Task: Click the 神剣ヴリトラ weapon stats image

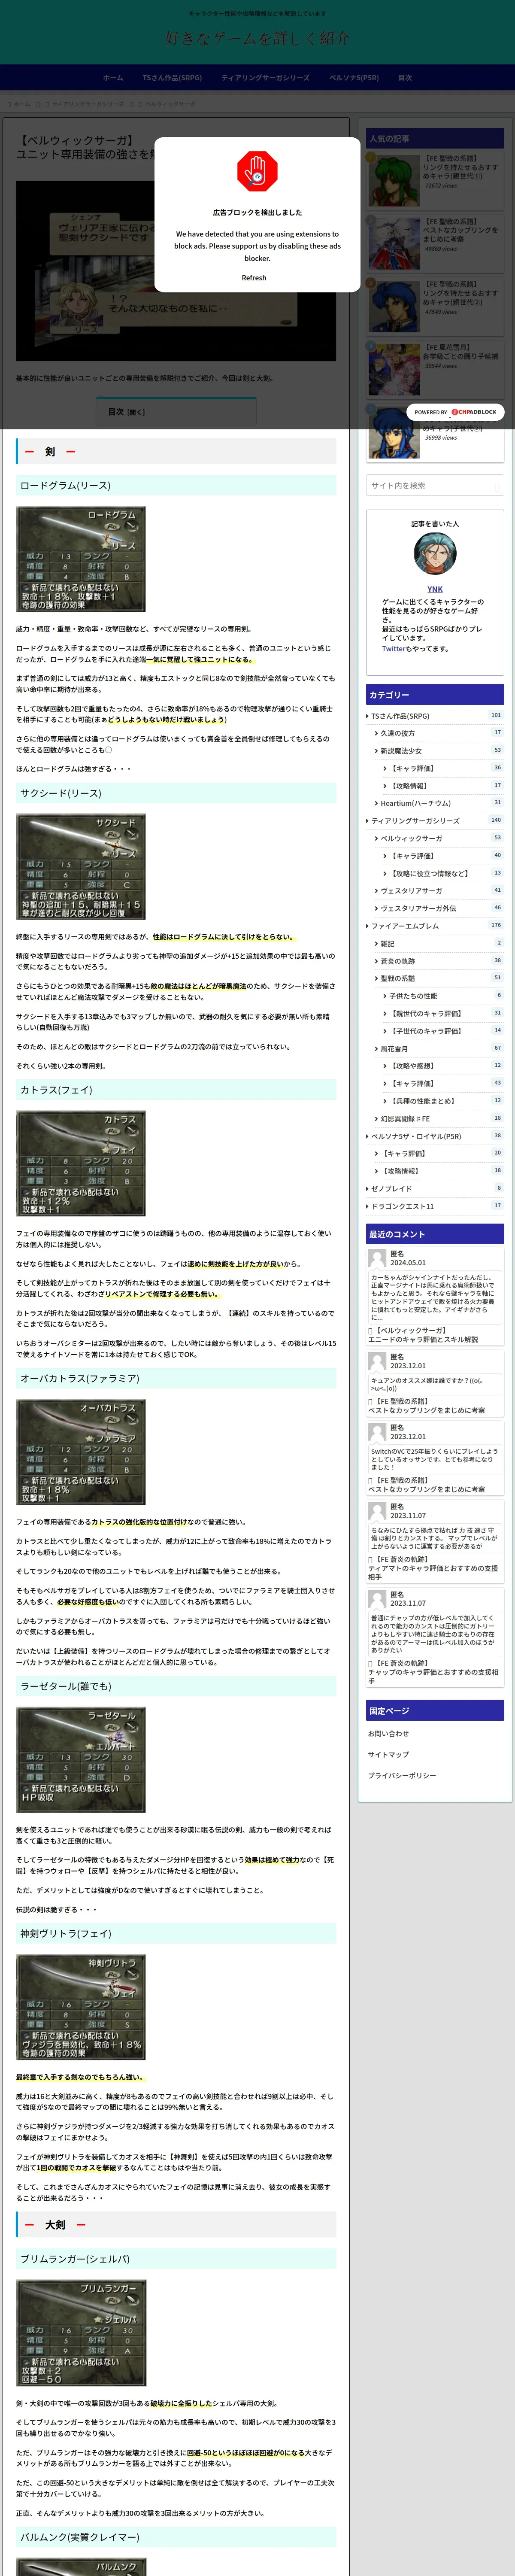Action: (81, 2007)
